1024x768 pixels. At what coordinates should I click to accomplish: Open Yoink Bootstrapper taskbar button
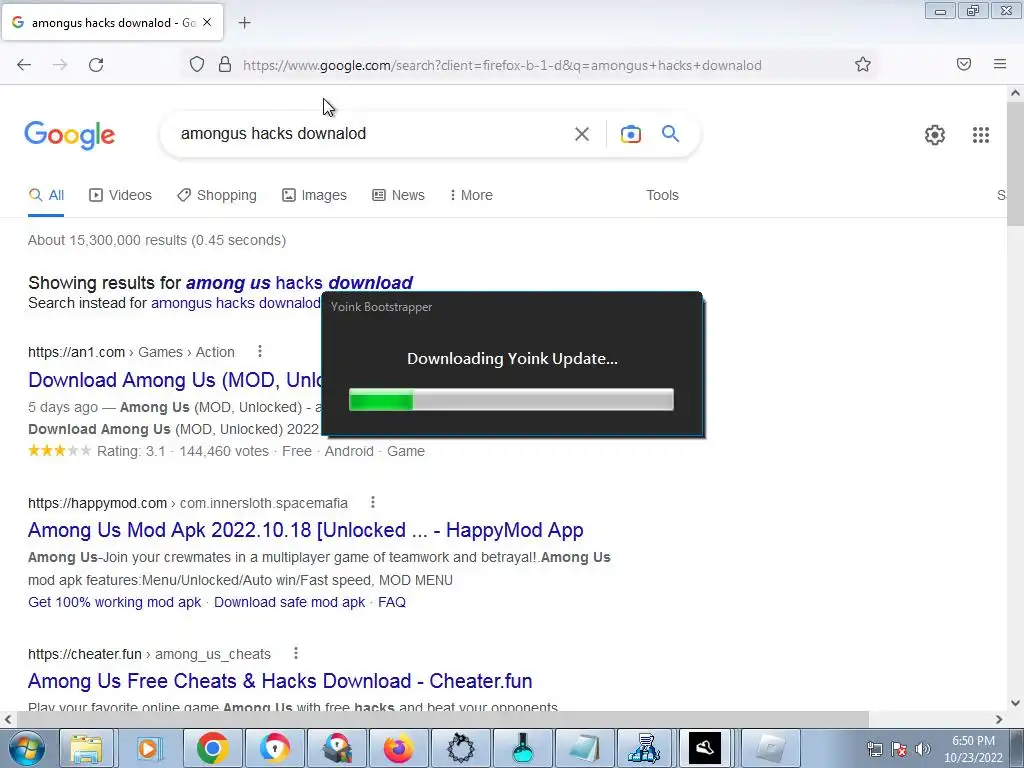click(705, 748)
